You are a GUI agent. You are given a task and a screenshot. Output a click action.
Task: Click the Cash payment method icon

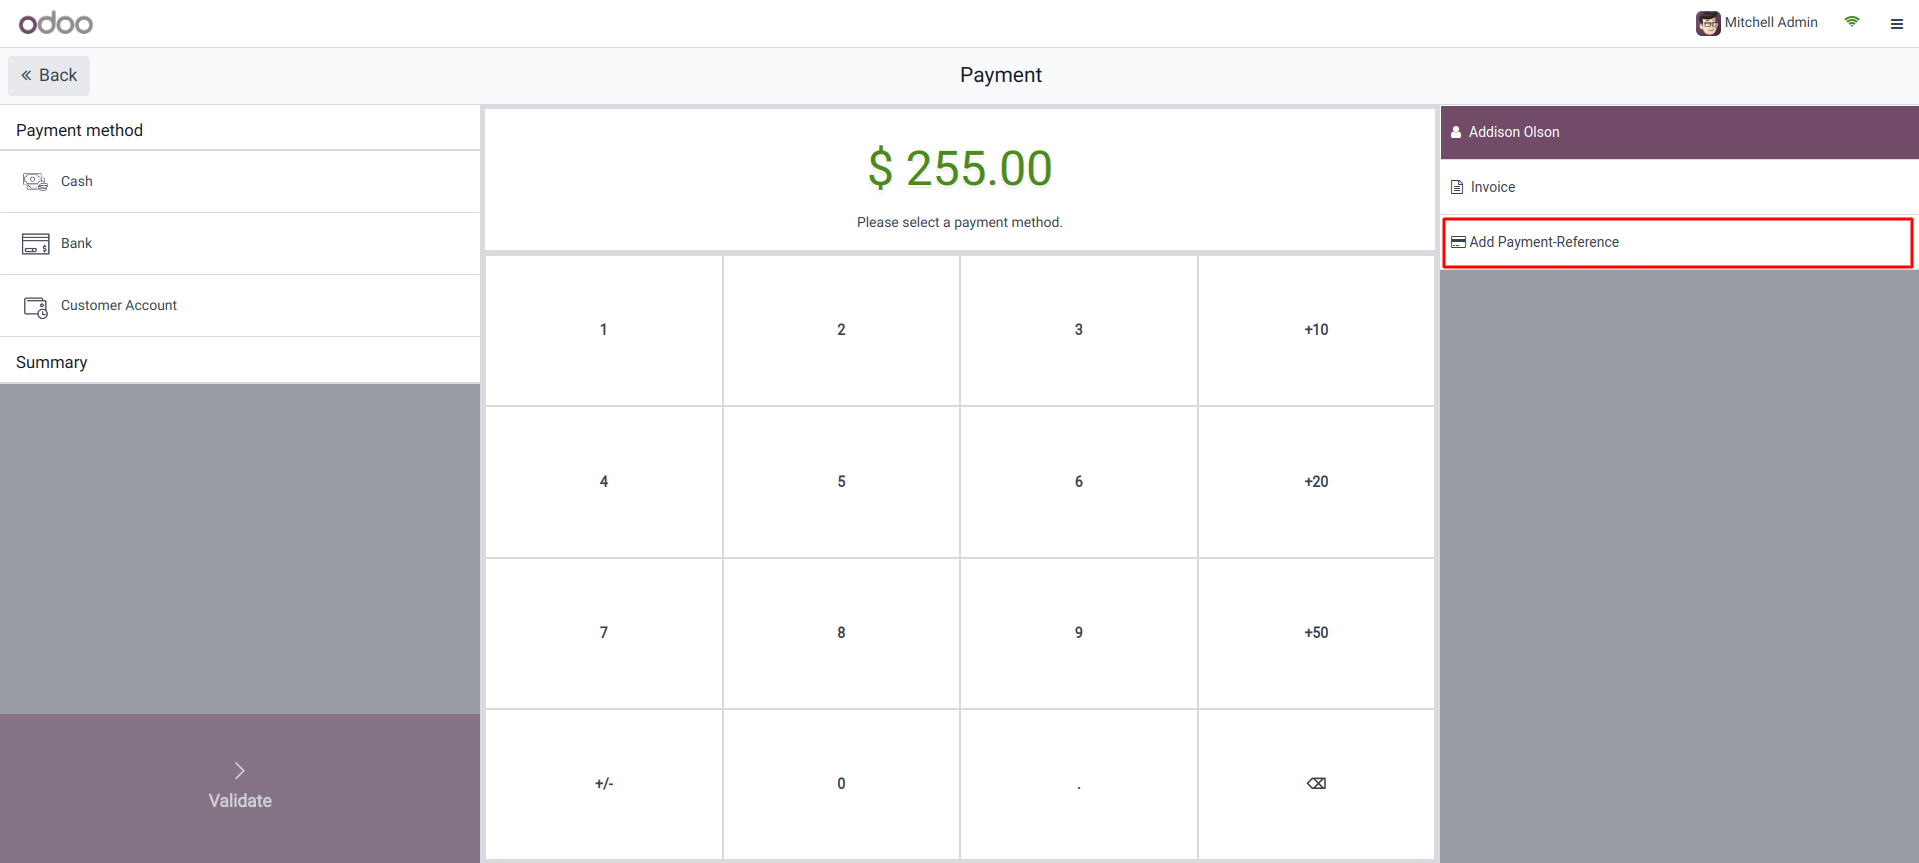coord(35,181)
